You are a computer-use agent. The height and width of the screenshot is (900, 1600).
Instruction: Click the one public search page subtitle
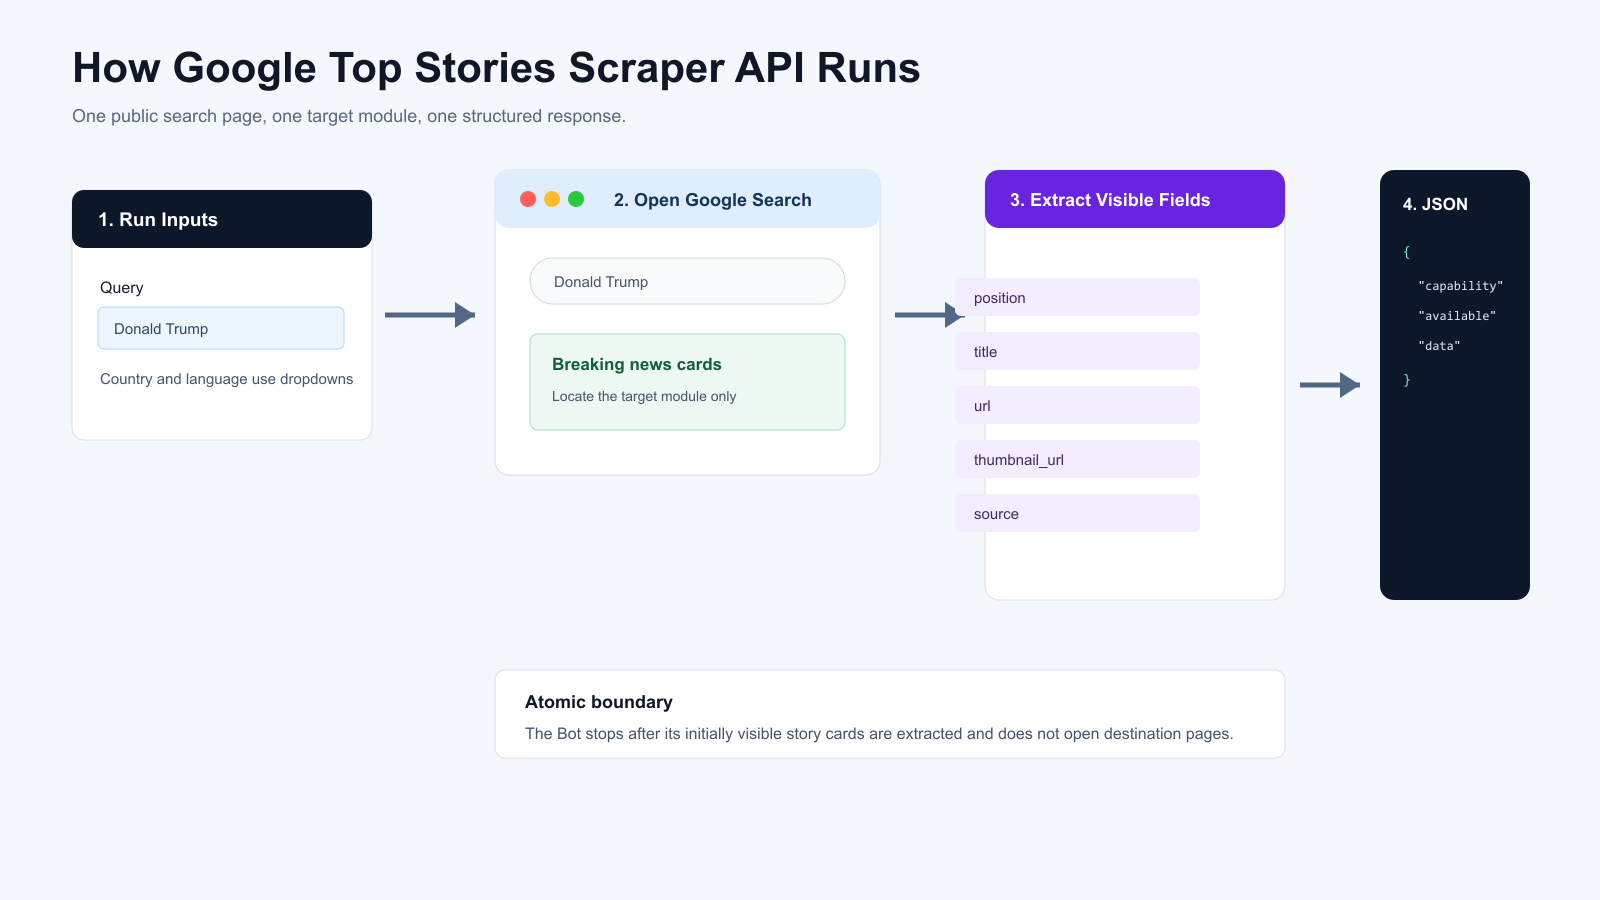tap(349, 116)
